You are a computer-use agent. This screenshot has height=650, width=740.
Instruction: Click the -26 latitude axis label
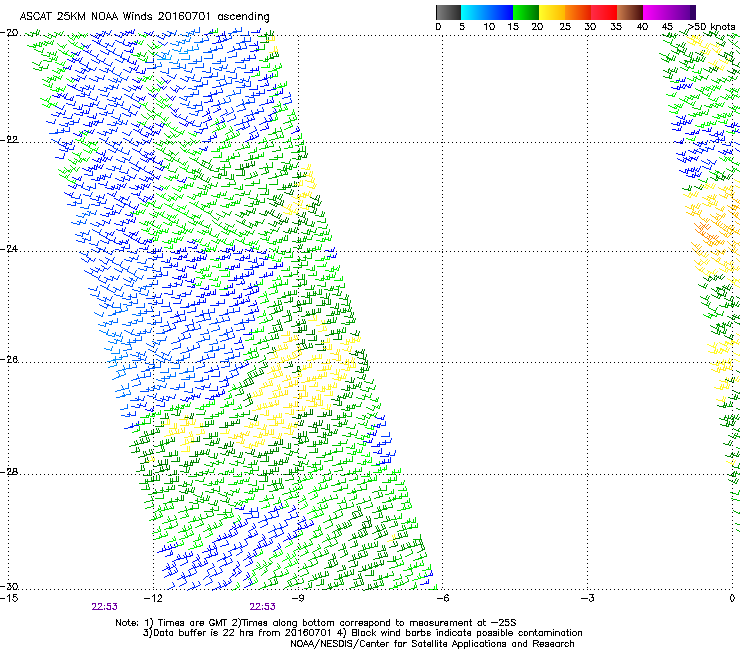click(x=10, y=360)
